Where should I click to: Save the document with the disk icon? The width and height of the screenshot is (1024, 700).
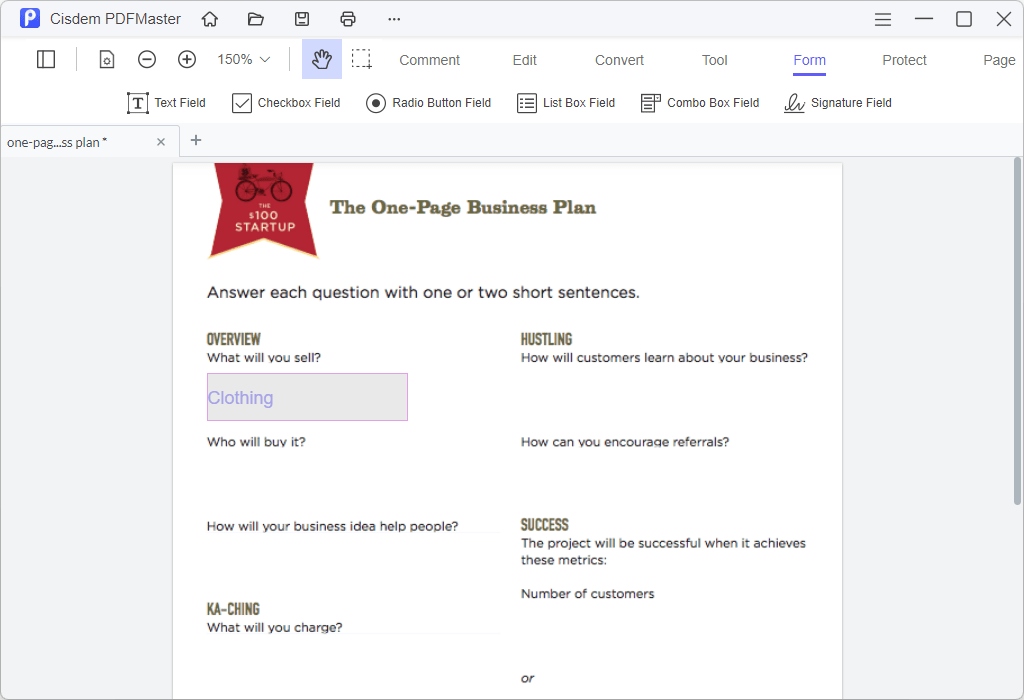click(x=302, y=19)
